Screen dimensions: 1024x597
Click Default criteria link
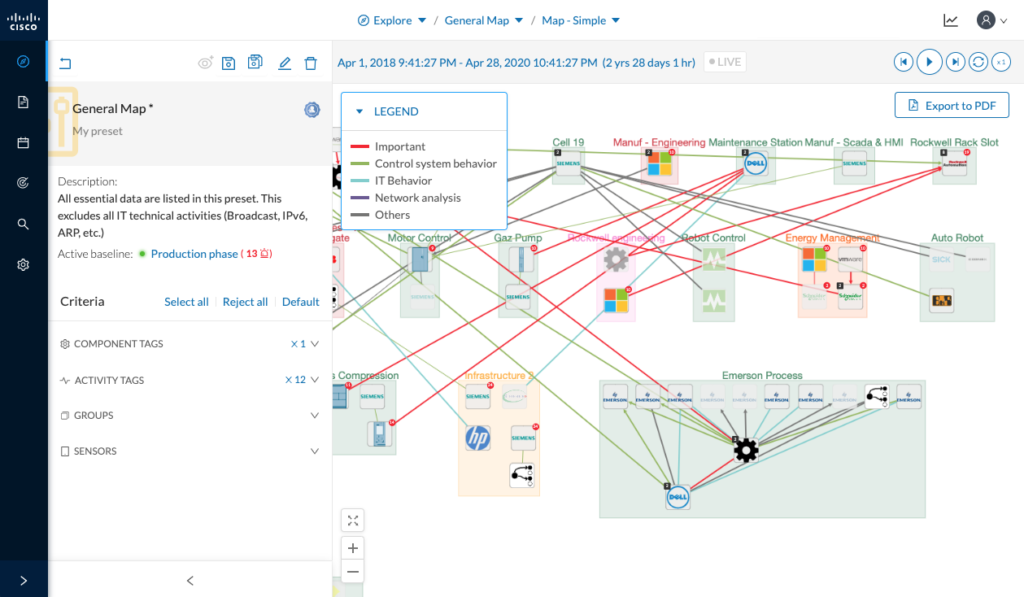coord(300,302)
